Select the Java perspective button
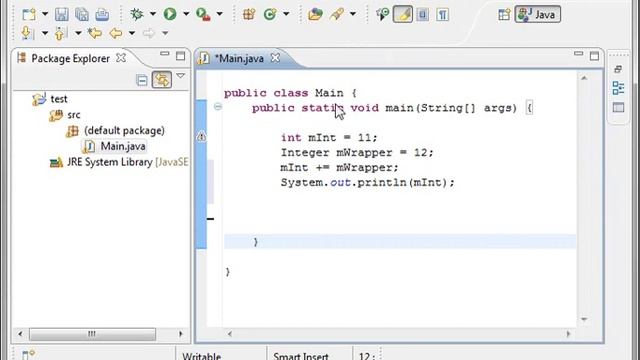The width and height of the screenshot is (640, 360). coord(538,14)
